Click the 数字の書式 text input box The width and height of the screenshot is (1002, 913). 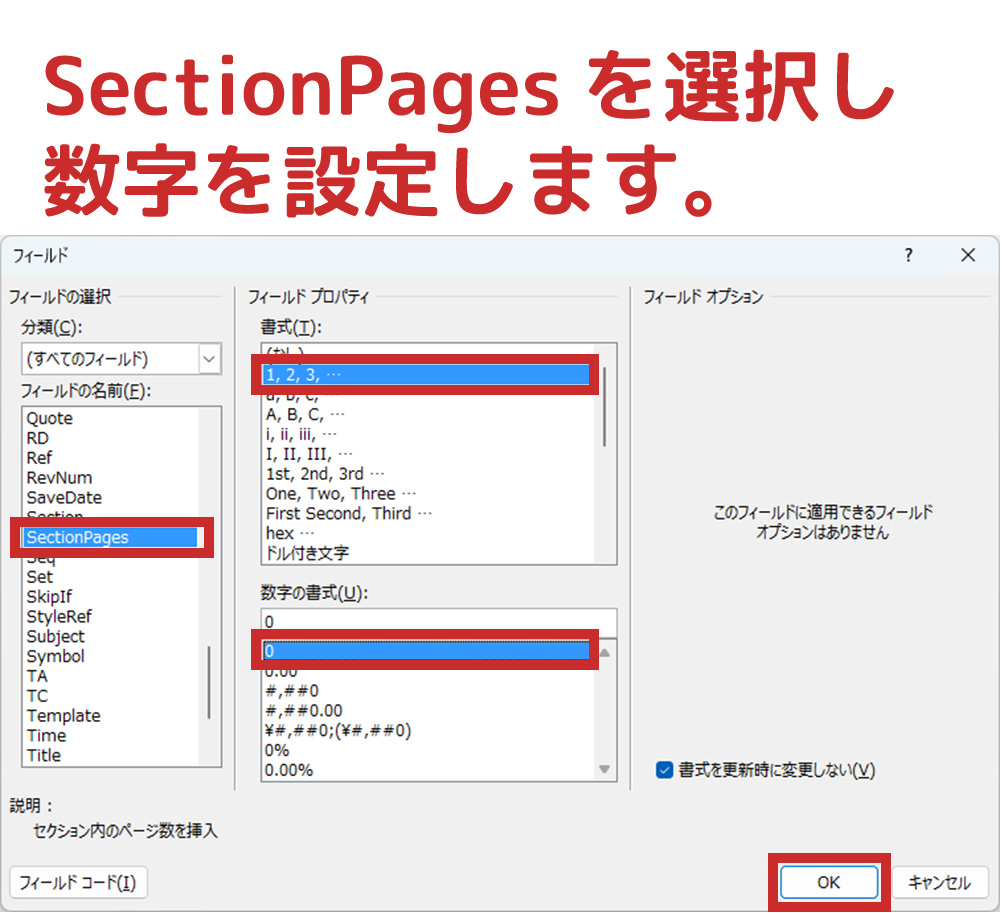coord(438,621)
